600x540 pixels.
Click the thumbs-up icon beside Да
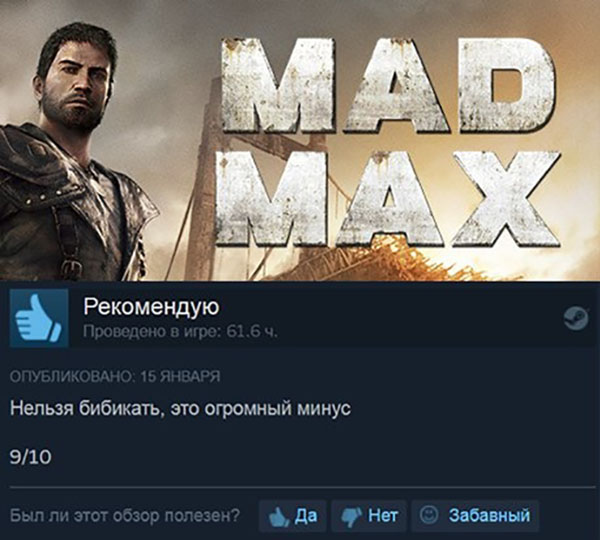pyautogui.click(x=279, y=517)
